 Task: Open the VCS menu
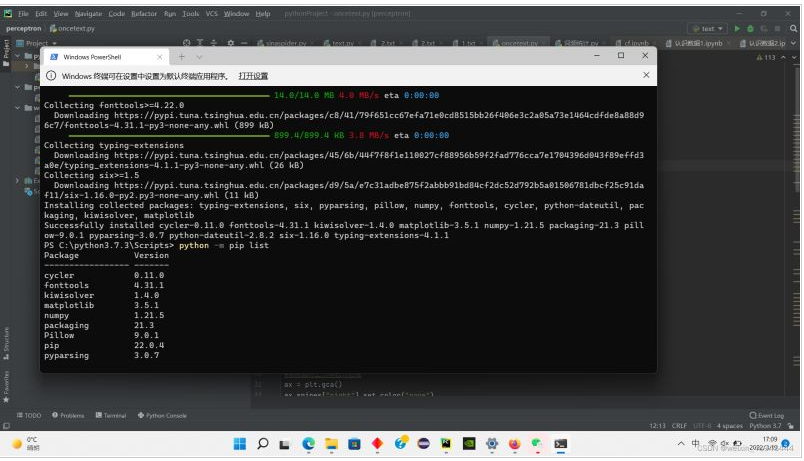(x=211, y=14)
